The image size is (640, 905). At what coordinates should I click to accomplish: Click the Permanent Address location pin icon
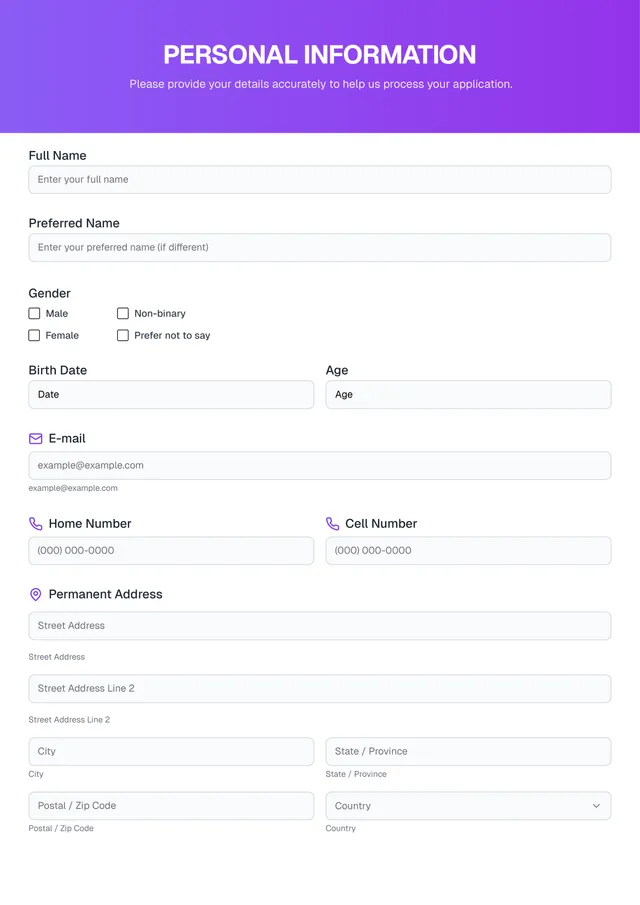(36, 594)
